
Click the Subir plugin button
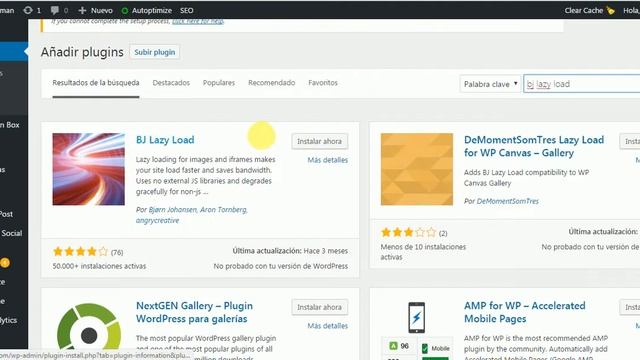[x=155, y=52]
